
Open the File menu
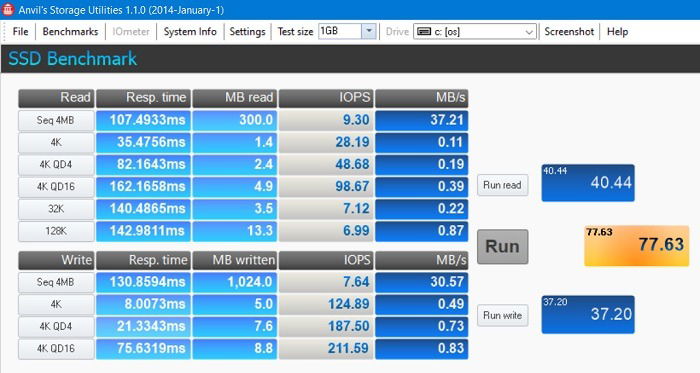coord(20,32)
